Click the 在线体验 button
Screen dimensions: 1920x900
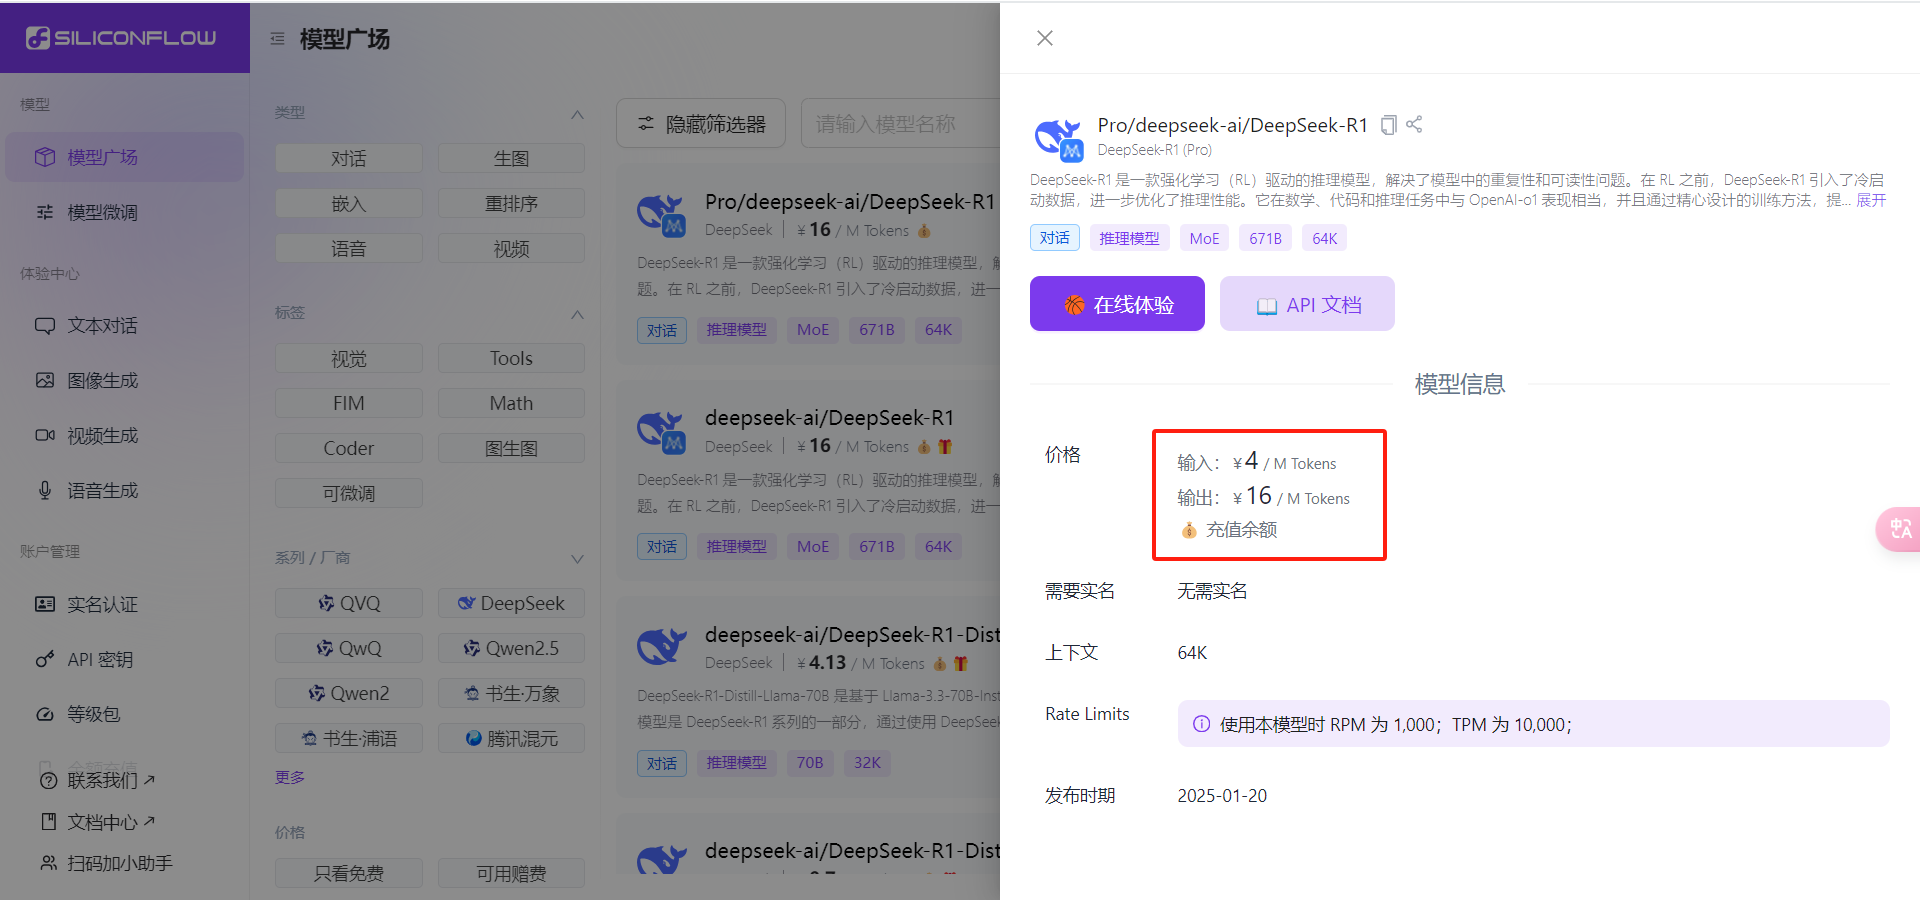coord(1117,304)
